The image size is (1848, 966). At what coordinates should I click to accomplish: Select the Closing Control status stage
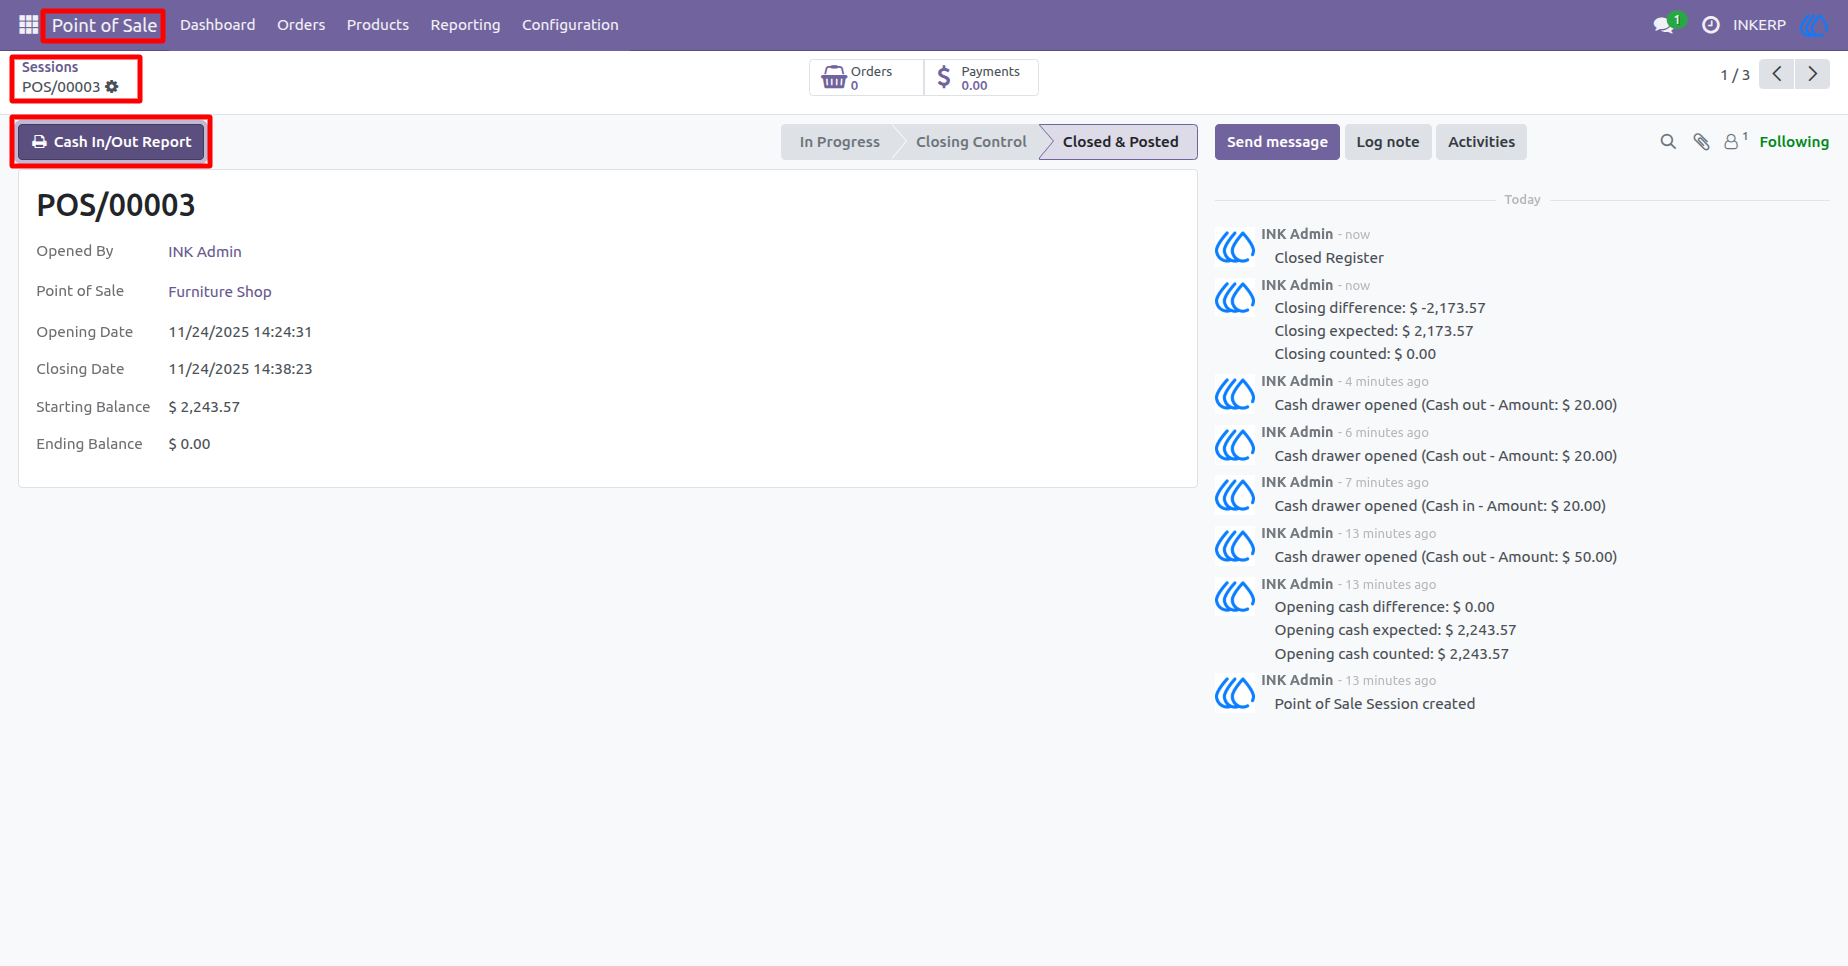click(971, 142)
